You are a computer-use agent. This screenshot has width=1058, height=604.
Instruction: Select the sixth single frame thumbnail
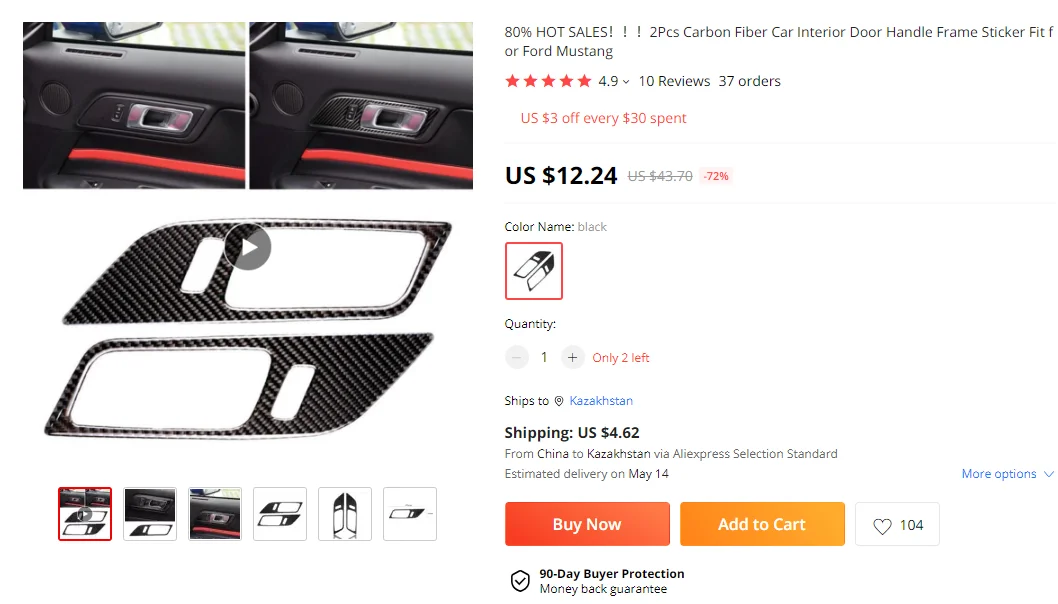pyautogui.click(x=410, y=514)
